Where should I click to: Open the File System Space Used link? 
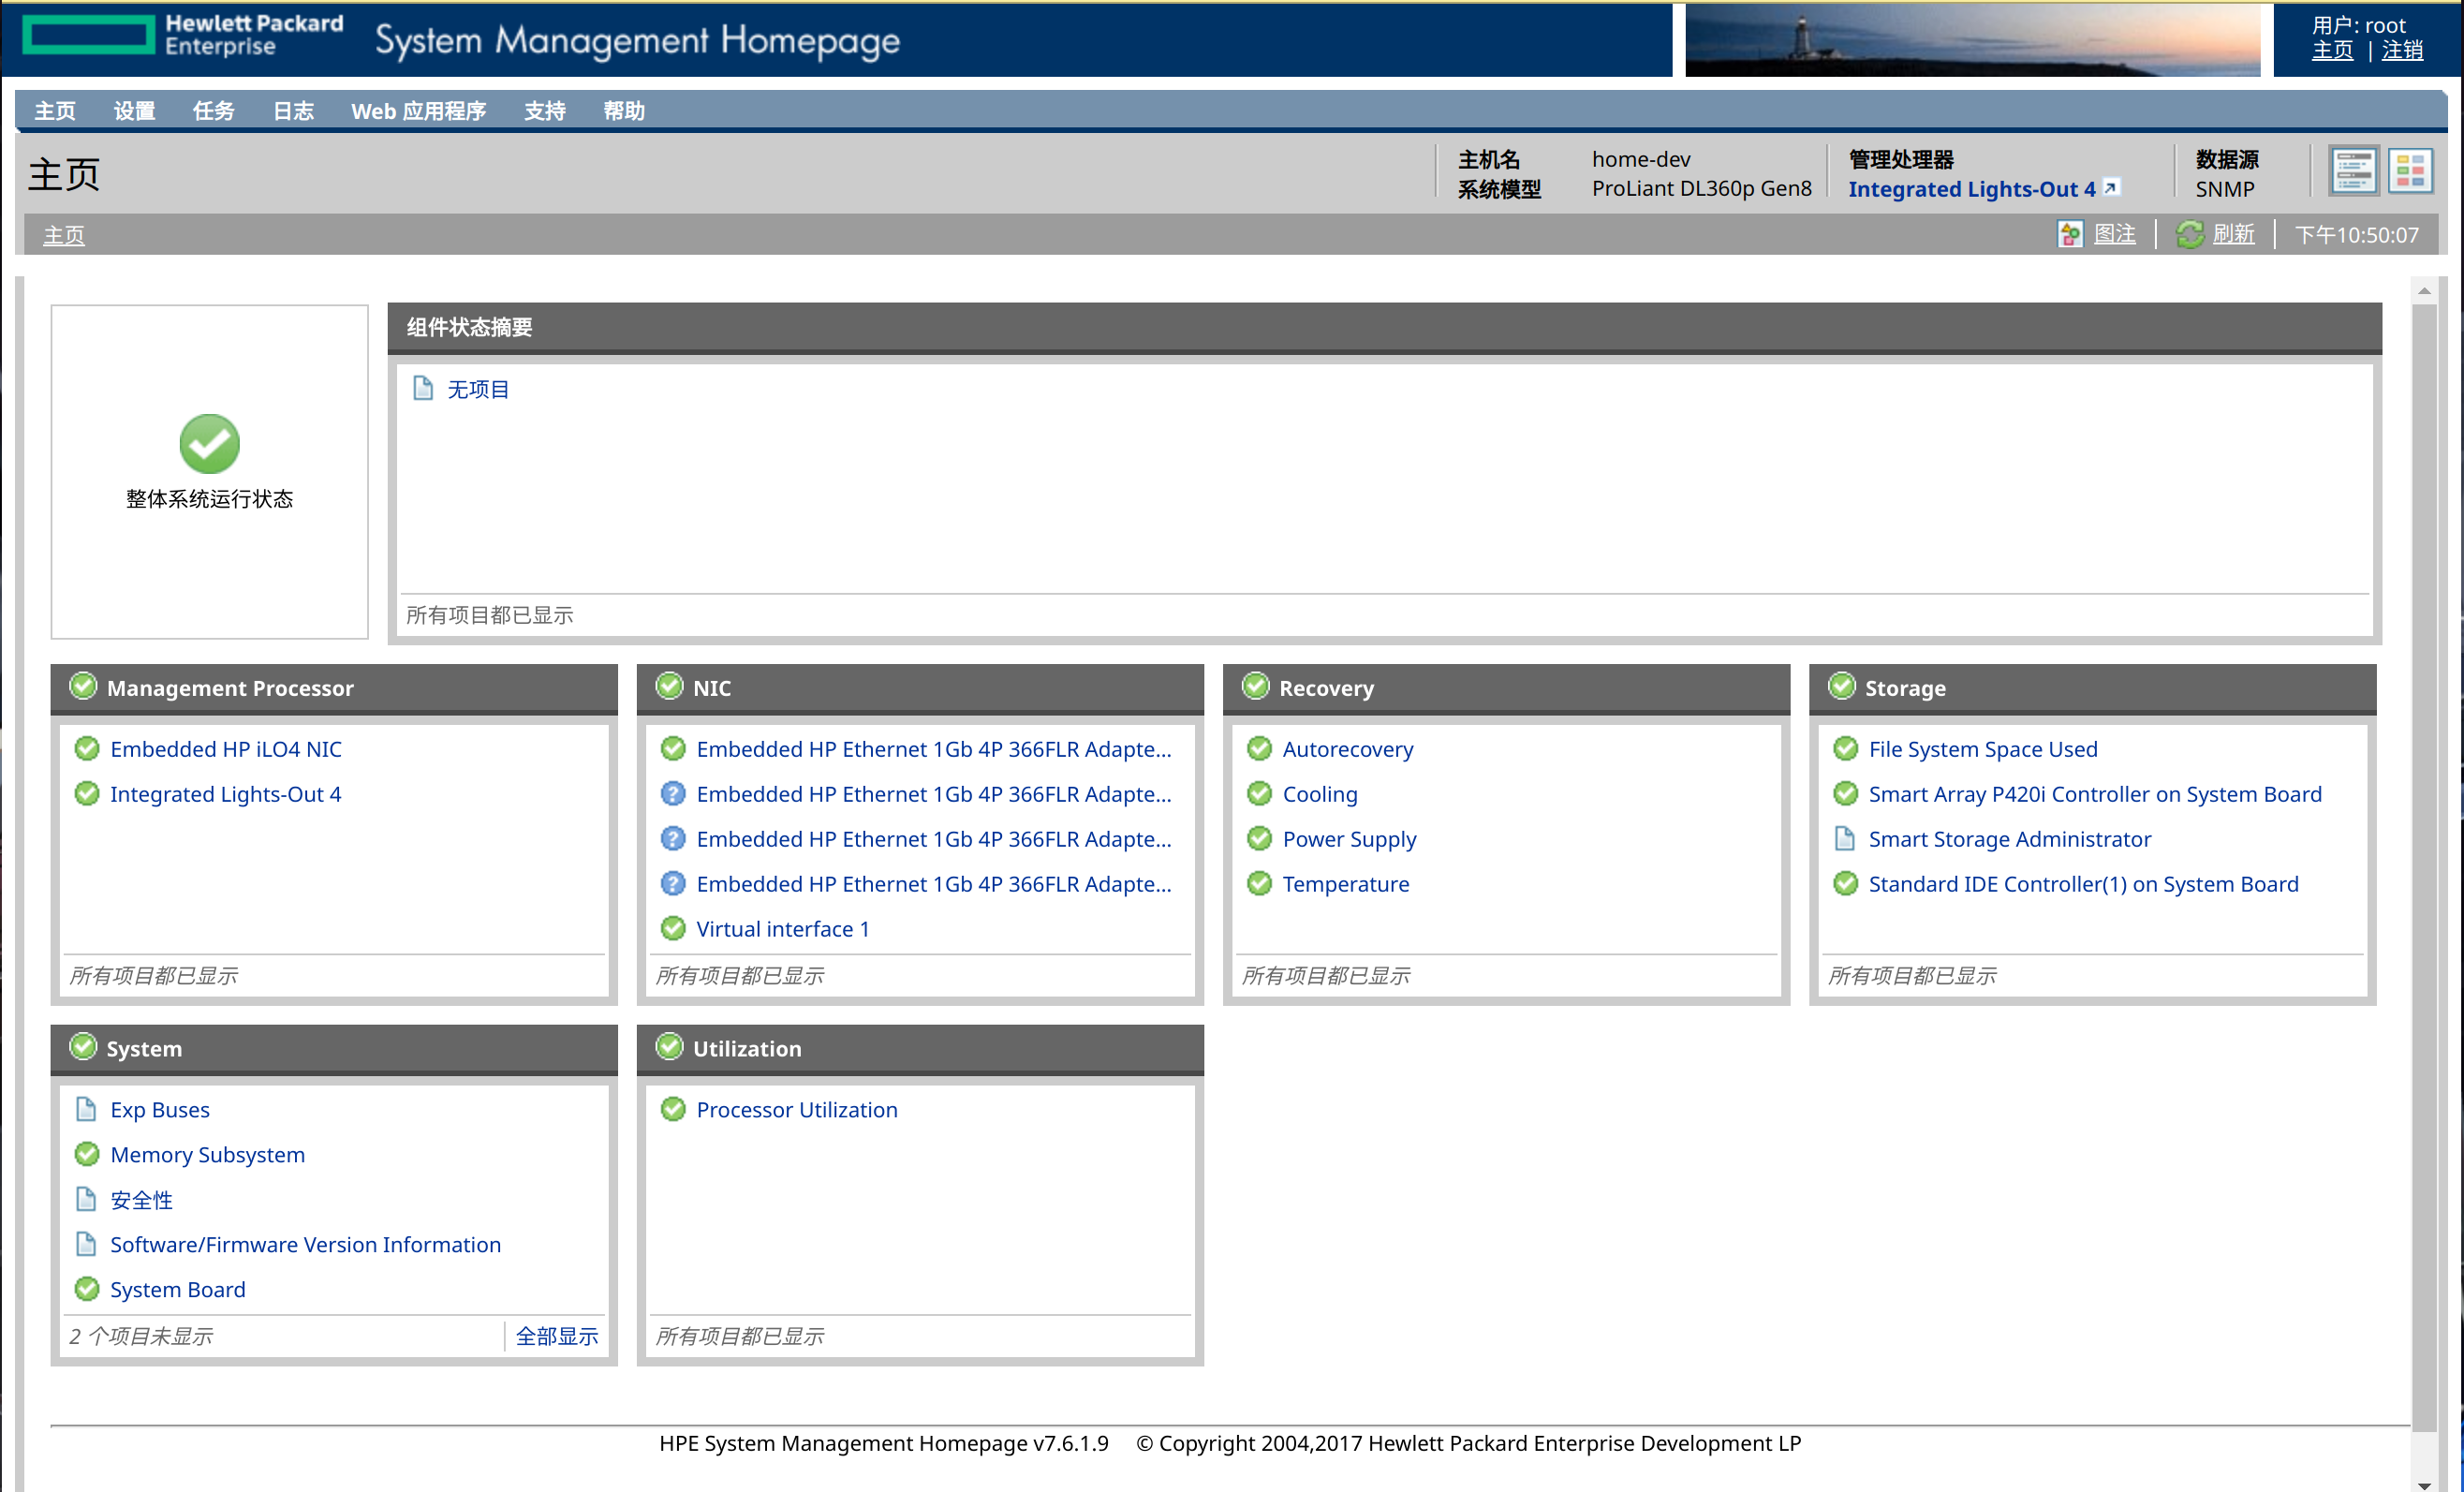(1983, 749)
